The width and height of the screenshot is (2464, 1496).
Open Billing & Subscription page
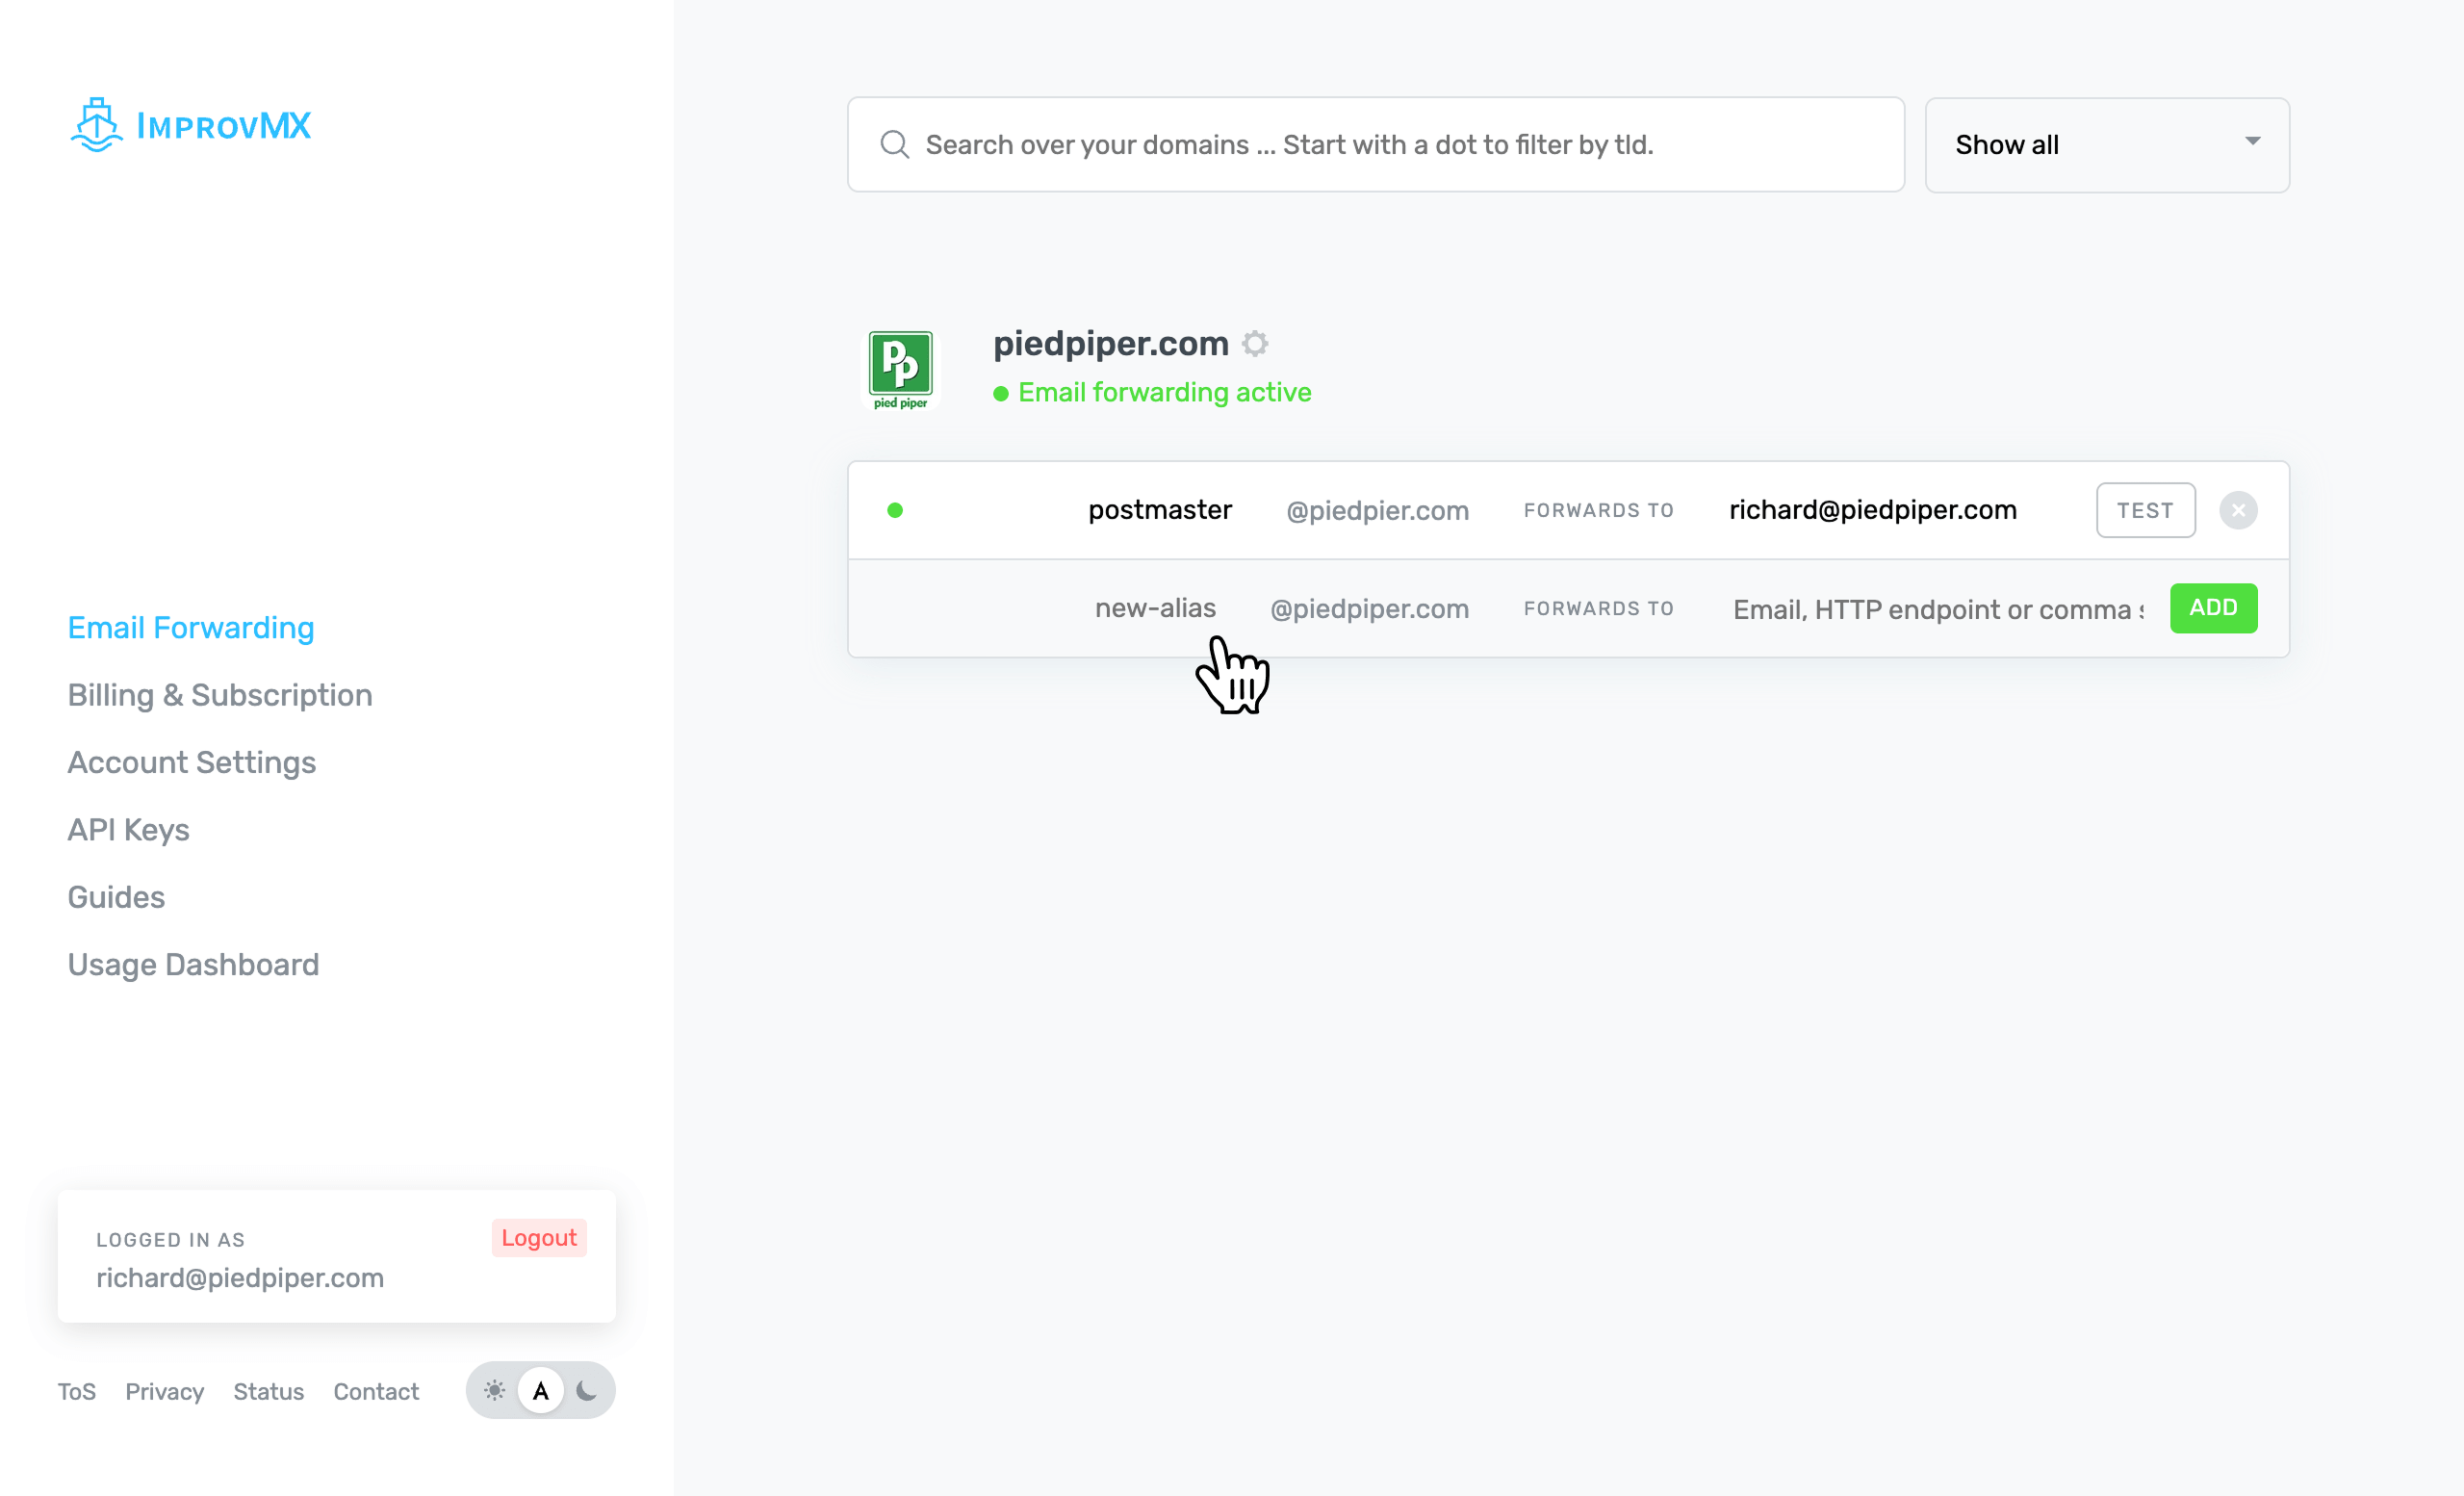tap(220, 695)
